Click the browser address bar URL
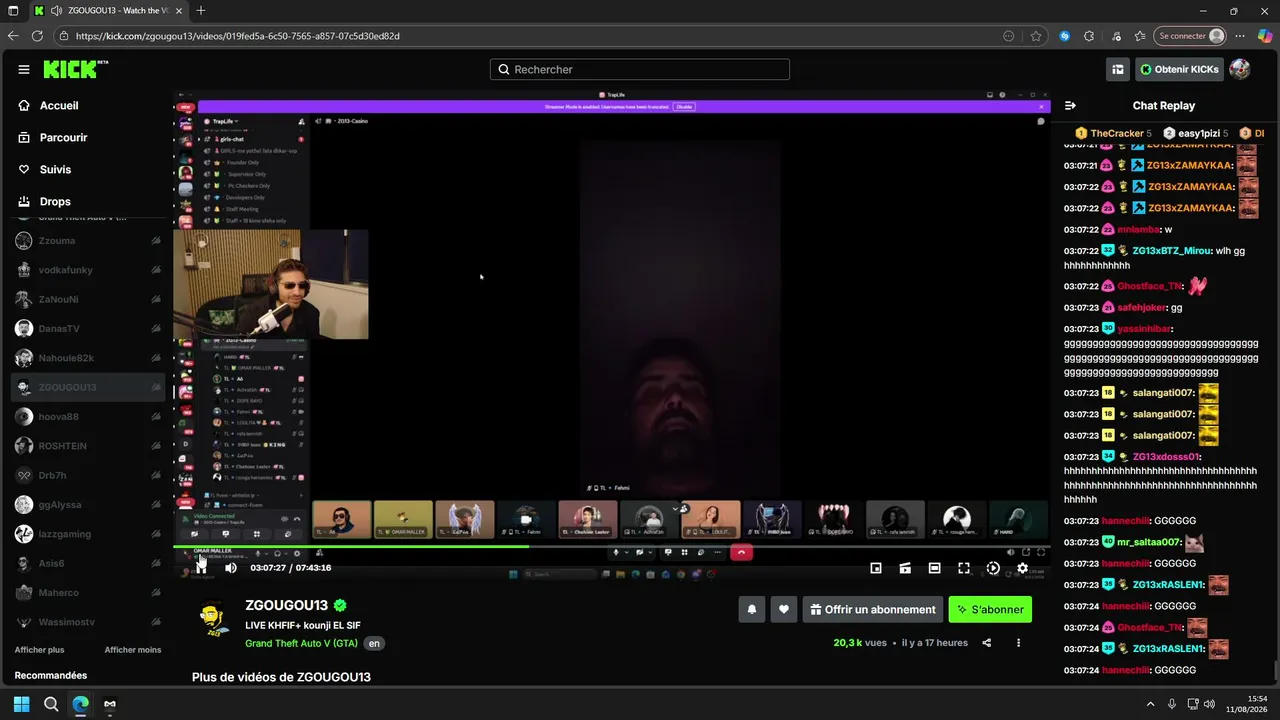 point(238,36)
